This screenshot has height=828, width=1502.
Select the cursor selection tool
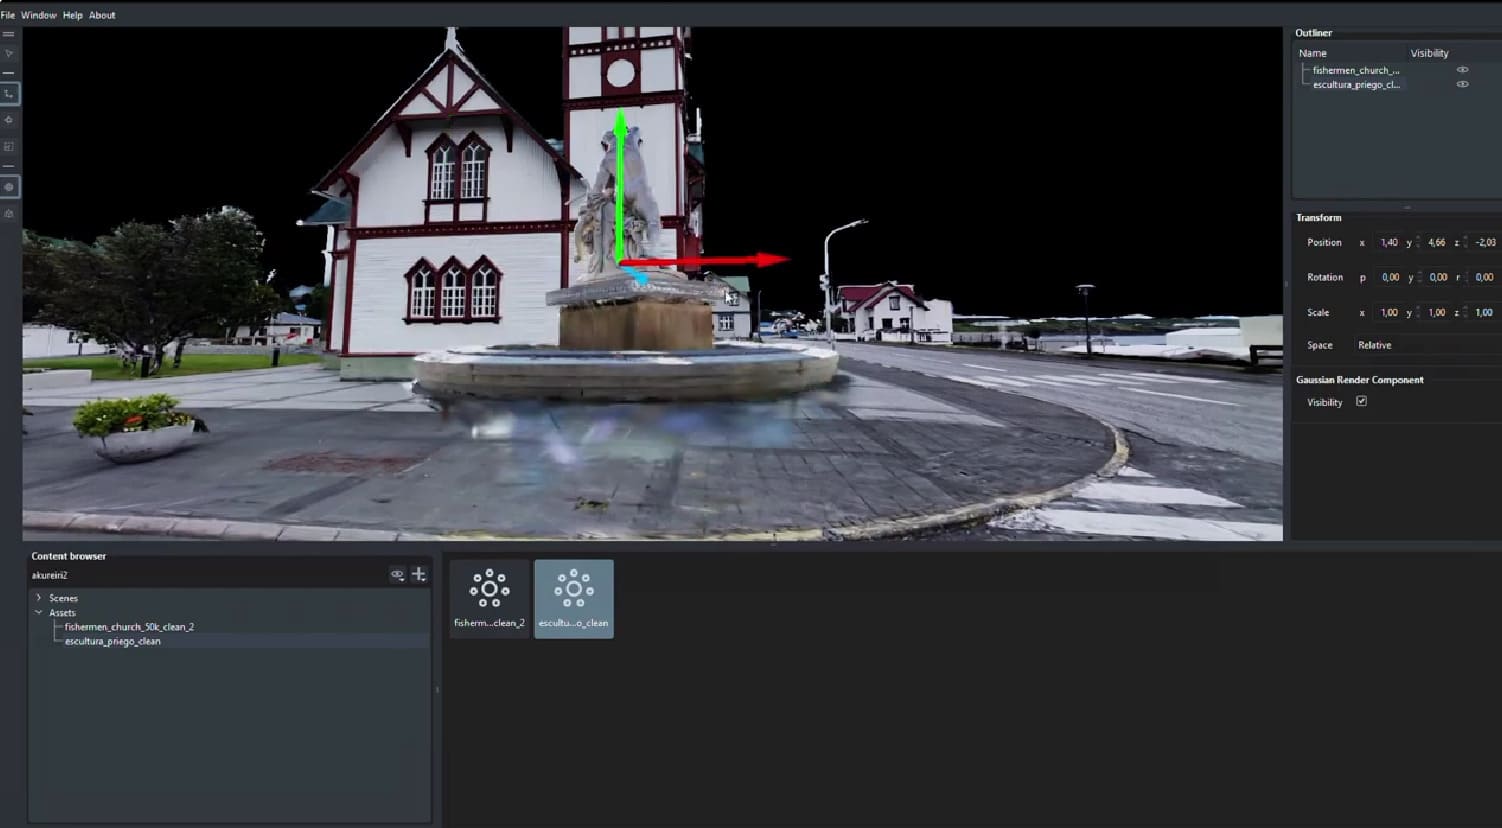(9, 53)
